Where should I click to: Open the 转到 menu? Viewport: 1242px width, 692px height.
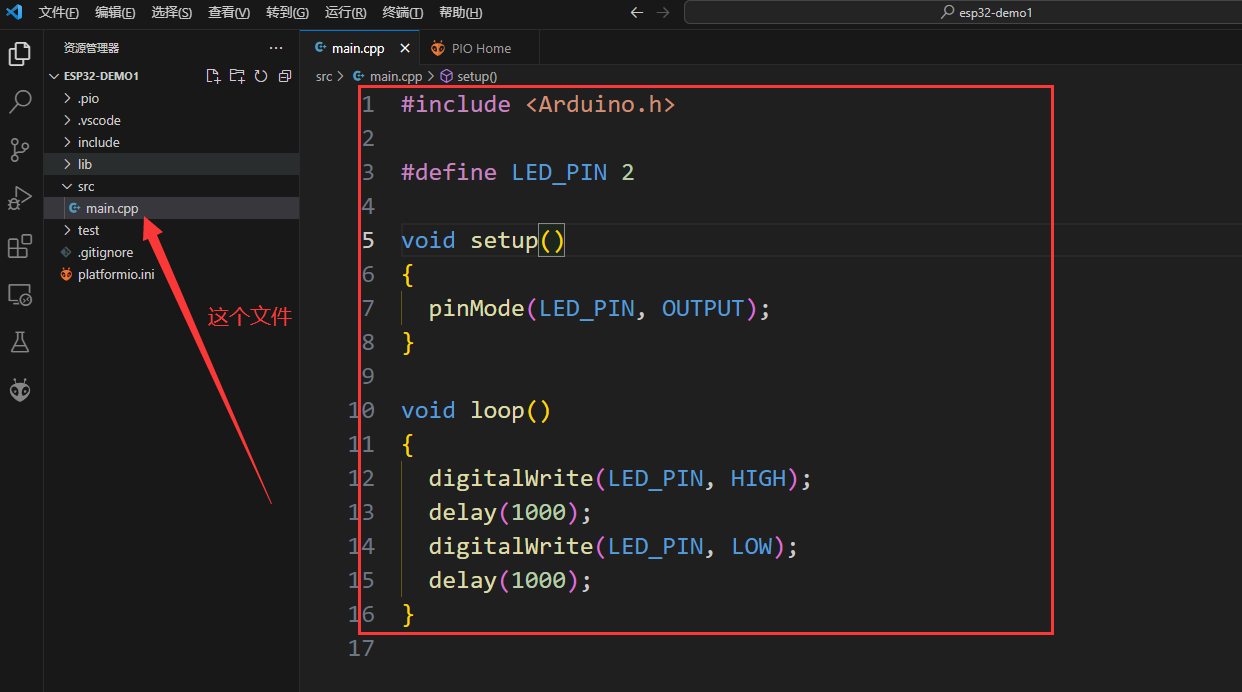coord(287,12)
